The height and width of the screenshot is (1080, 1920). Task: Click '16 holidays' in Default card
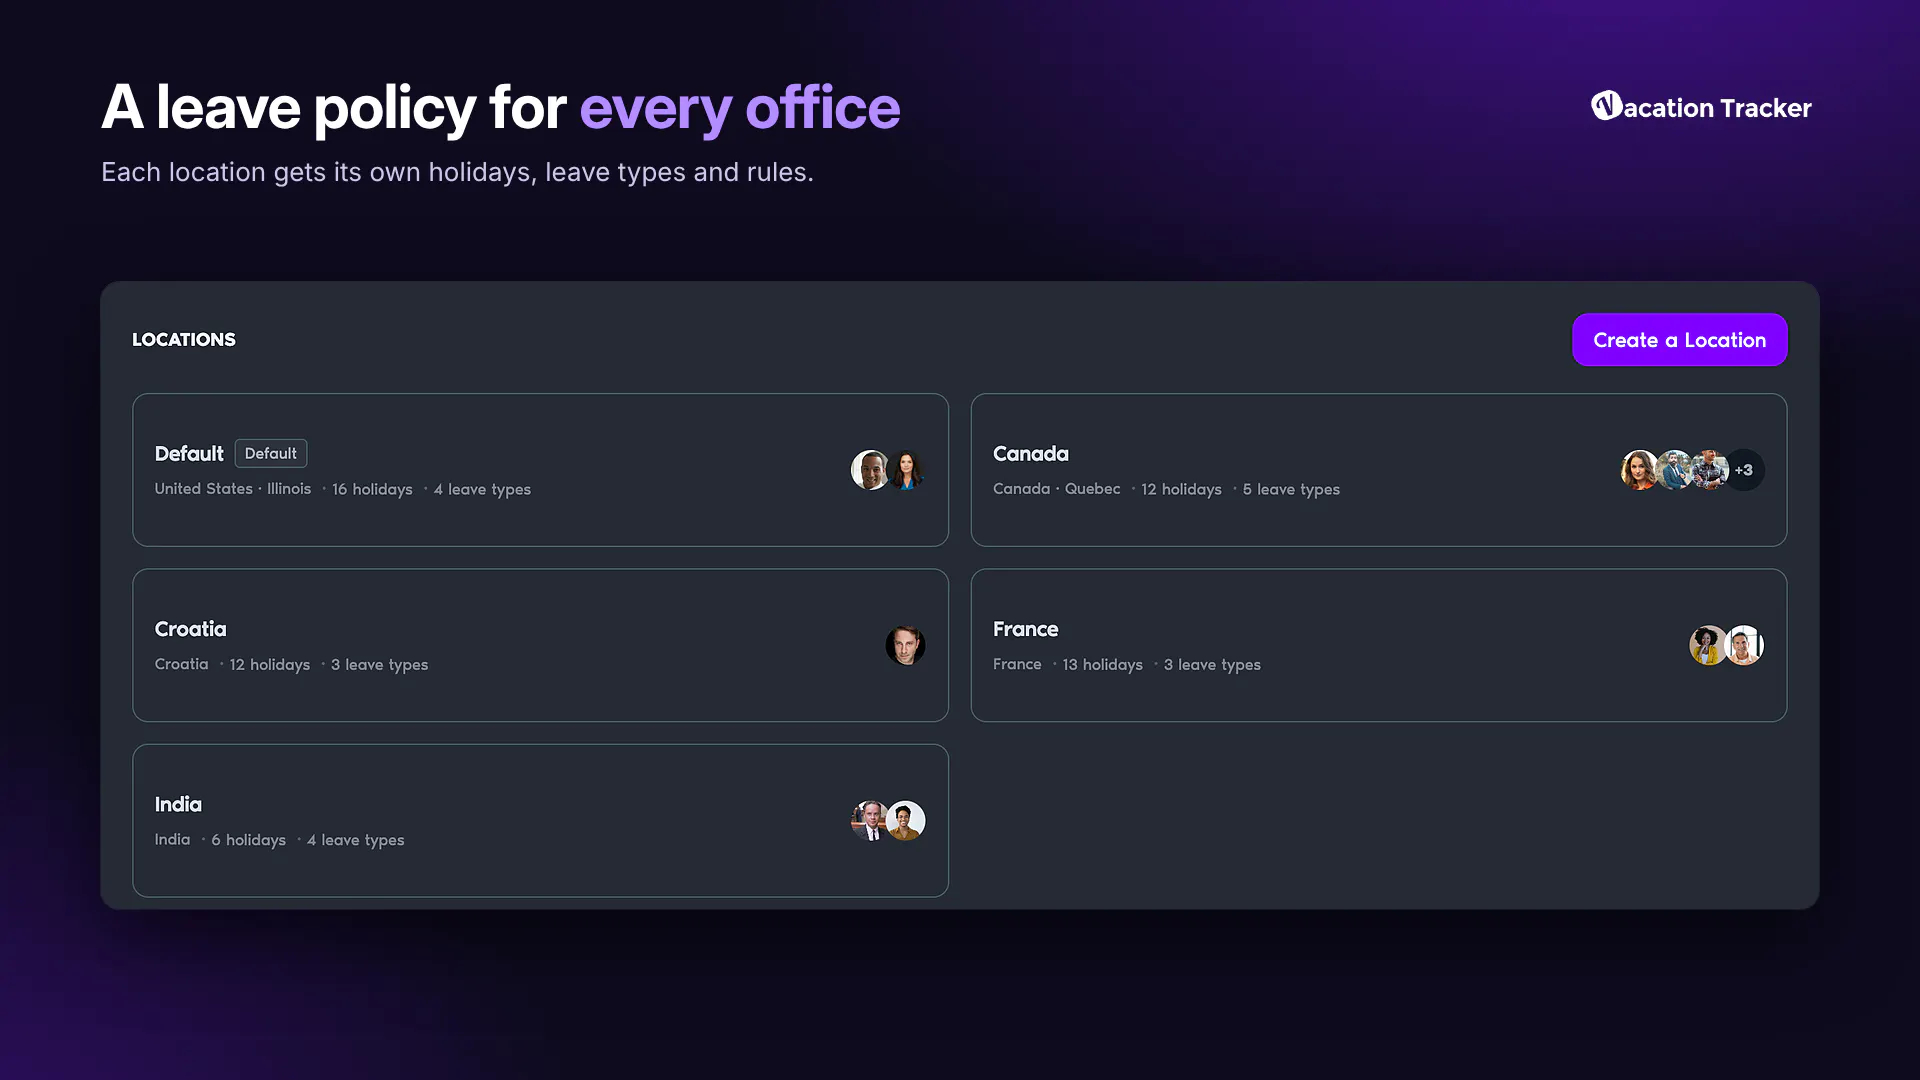(x=372, y=489)
